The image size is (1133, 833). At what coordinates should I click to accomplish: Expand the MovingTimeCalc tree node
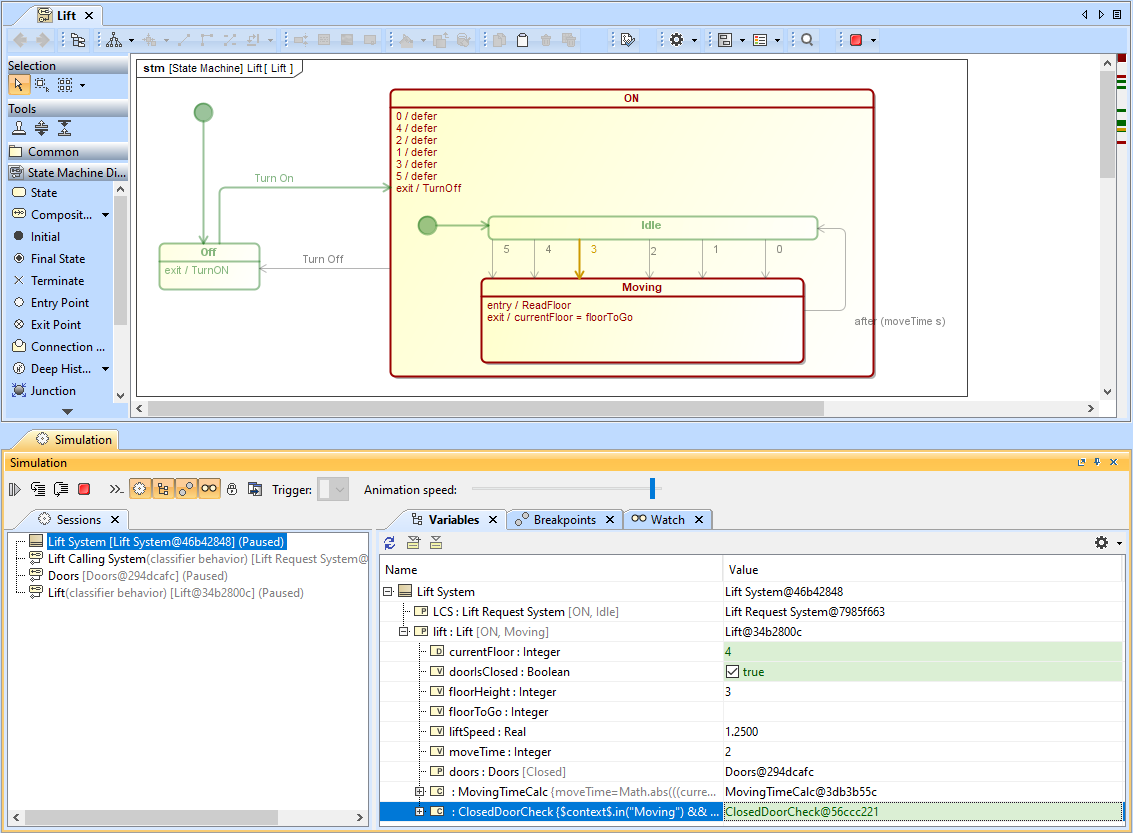[420, 792]
